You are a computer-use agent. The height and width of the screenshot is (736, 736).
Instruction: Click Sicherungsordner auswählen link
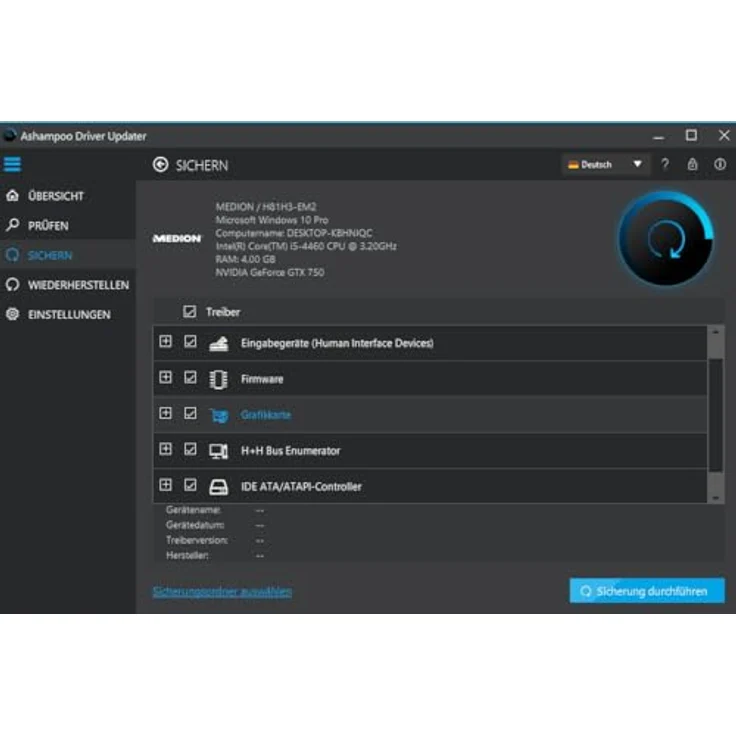[222, 592]
